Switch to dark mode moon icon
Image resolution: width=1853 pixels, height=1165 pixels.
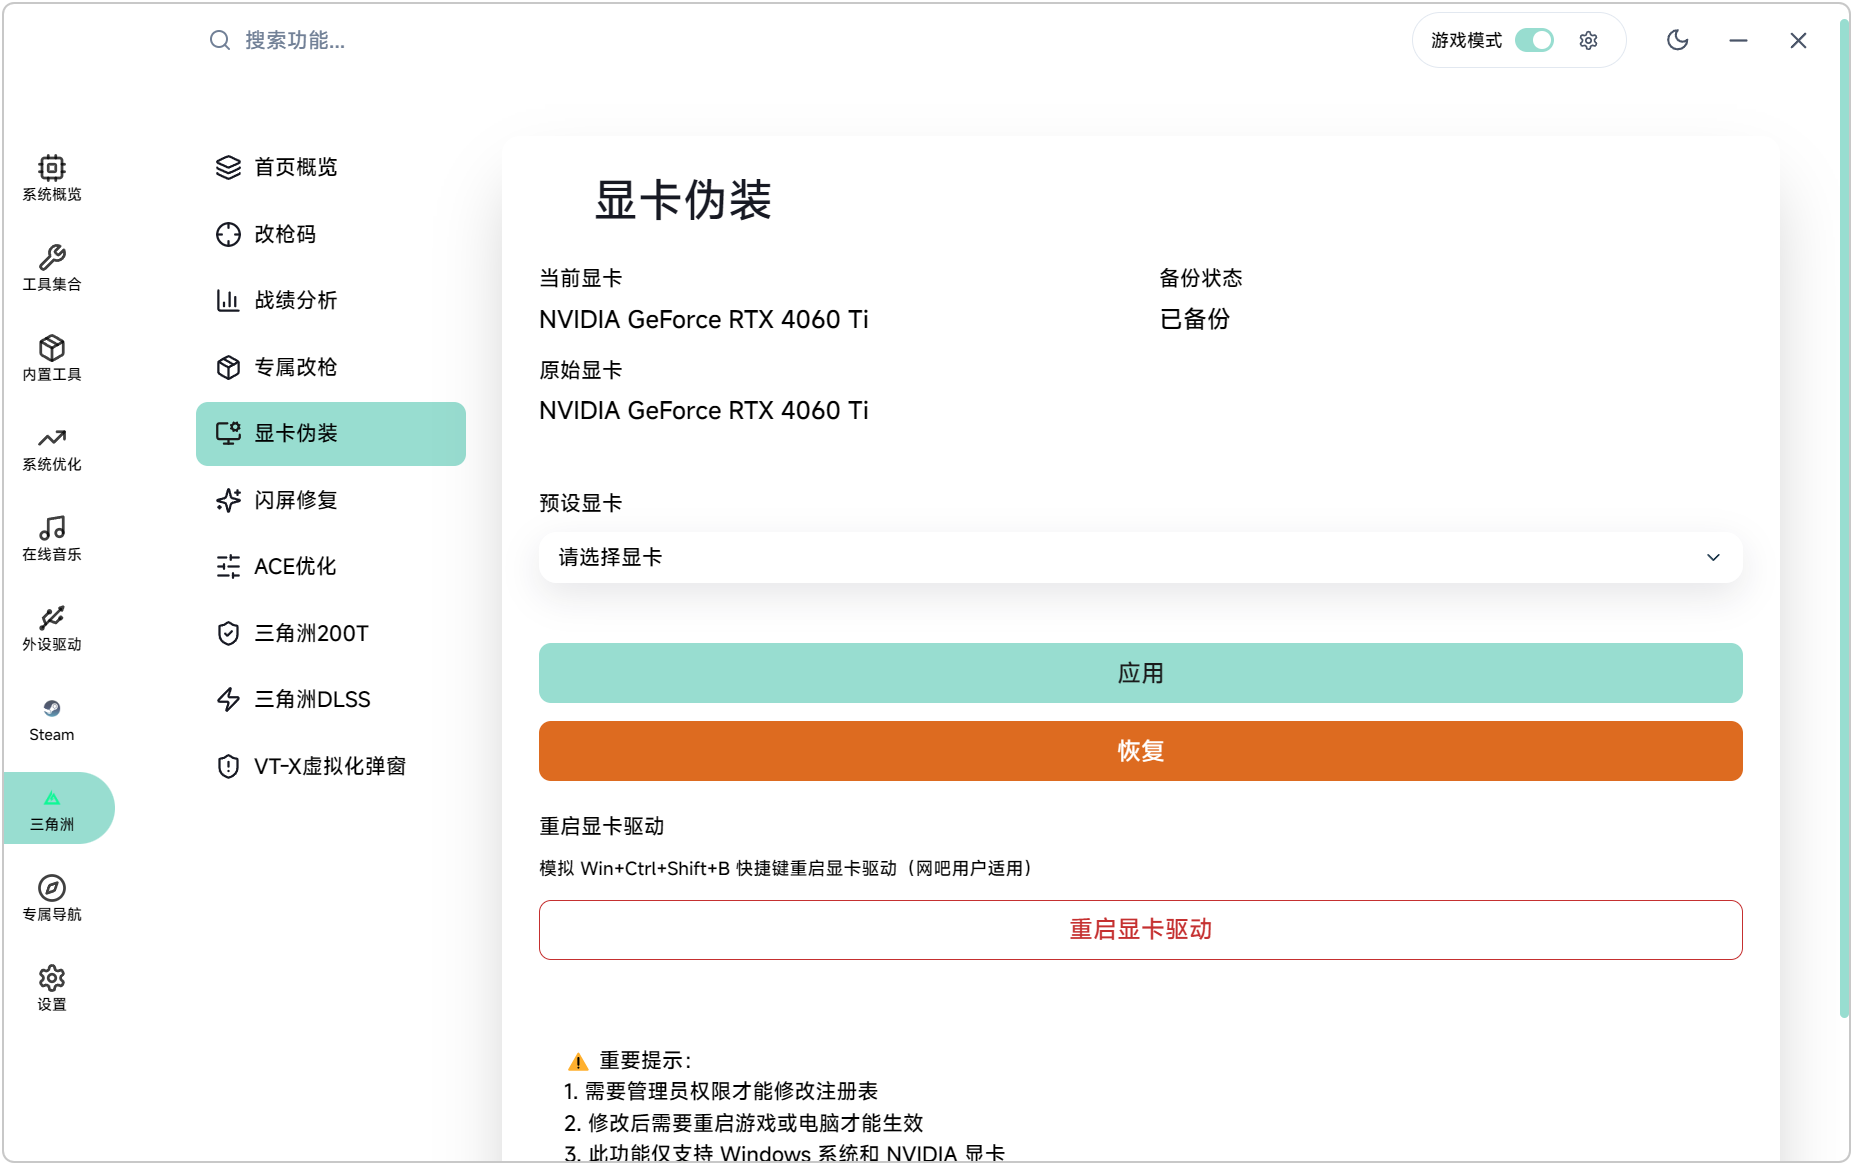click(x=1678, y=40)
